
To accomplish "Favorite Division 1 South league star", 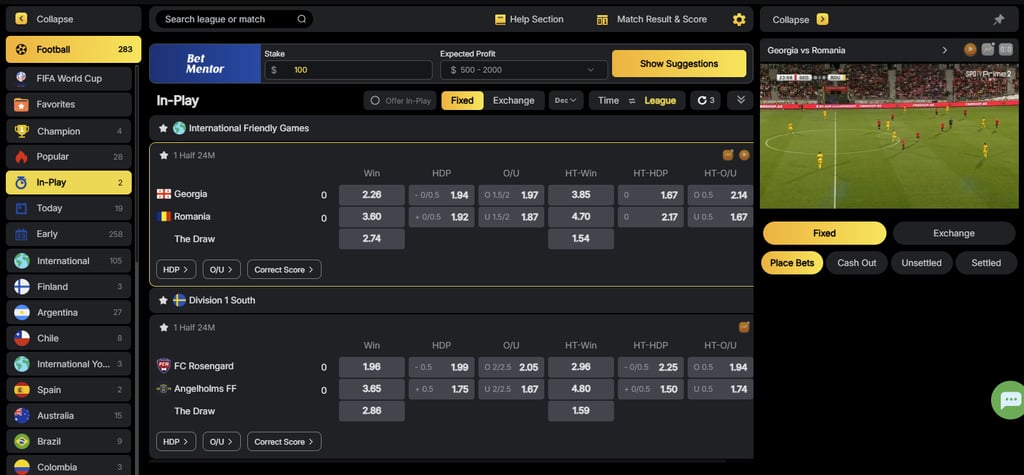I will point(163,301).
